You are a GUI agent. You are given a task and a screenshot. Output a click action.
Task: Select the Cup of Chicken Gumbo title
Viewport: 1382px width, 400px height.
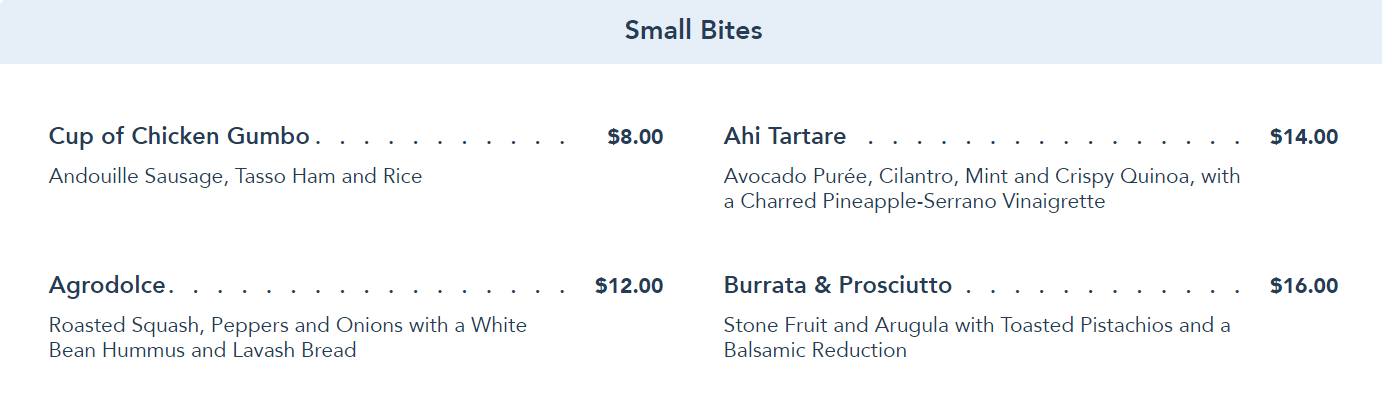pyautogui.click(x=179, y=136)
